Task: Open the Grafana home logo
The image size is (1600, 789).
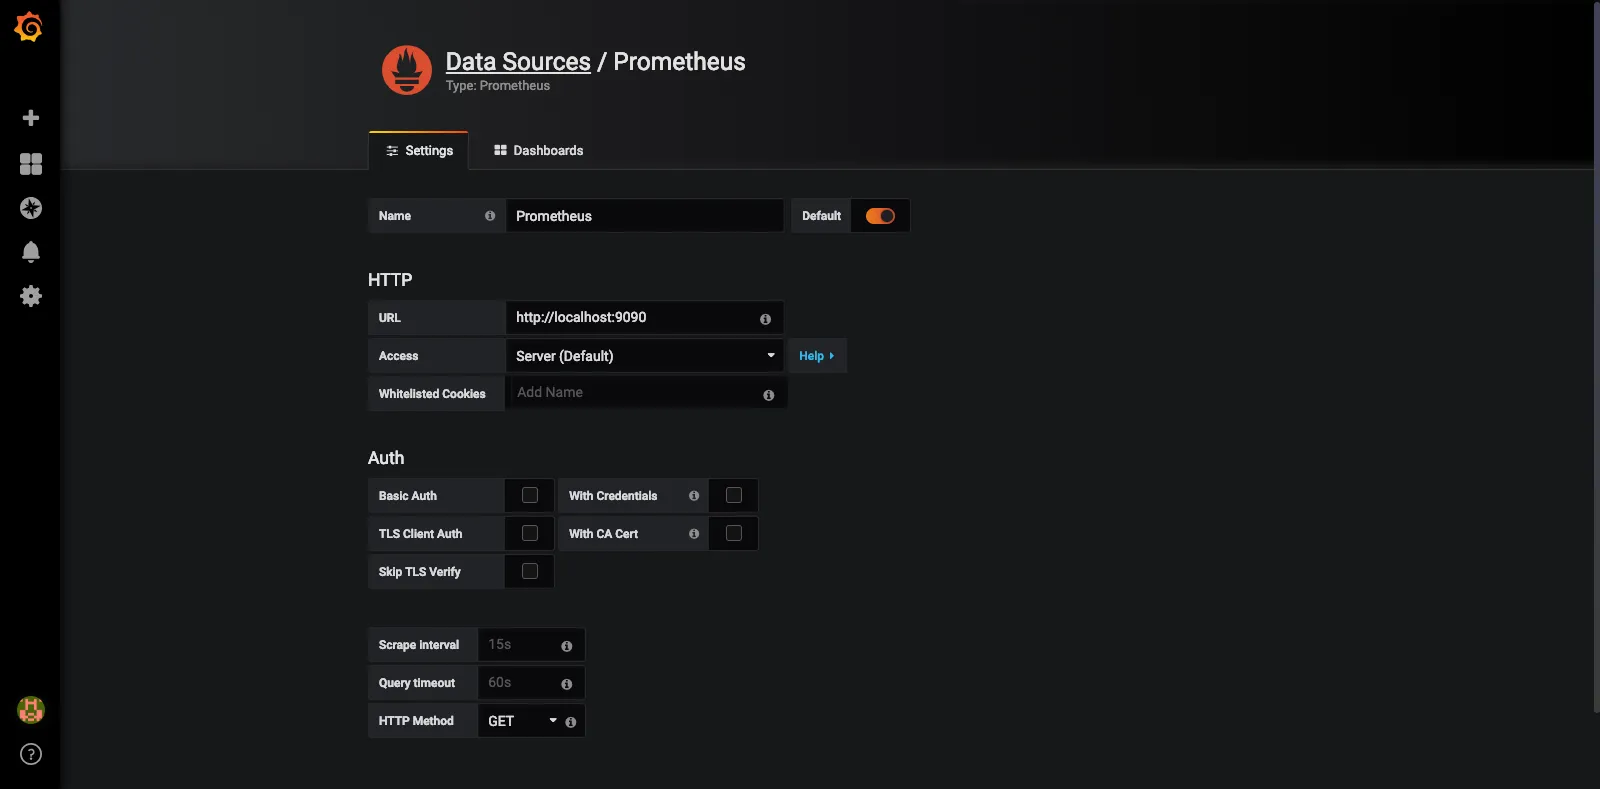Action: [x=29, y=27]
